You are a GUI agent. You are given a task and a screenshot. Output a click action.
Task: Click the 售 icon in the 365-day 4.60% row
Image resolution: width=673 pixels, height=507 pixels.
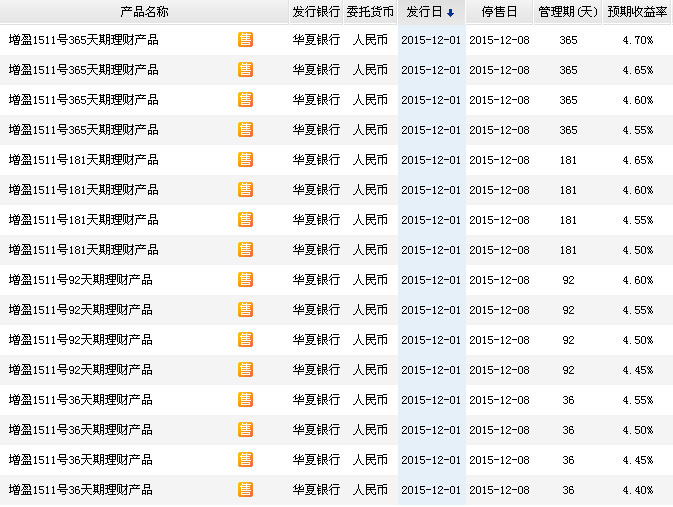(246, 100)
